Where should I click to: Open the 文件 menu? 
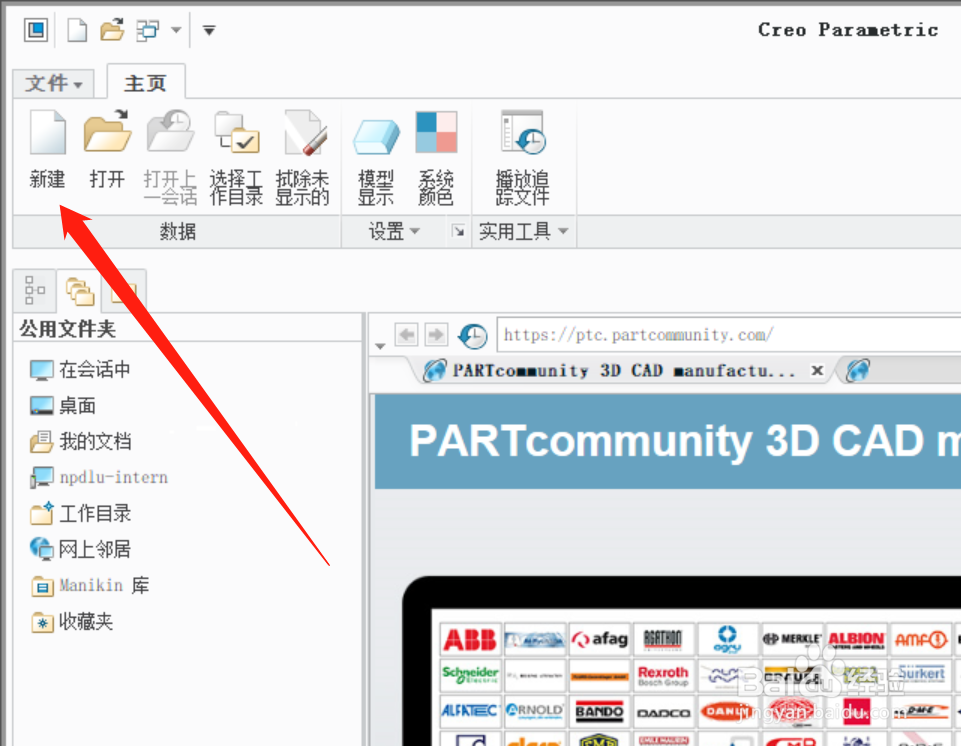[53, 83]
